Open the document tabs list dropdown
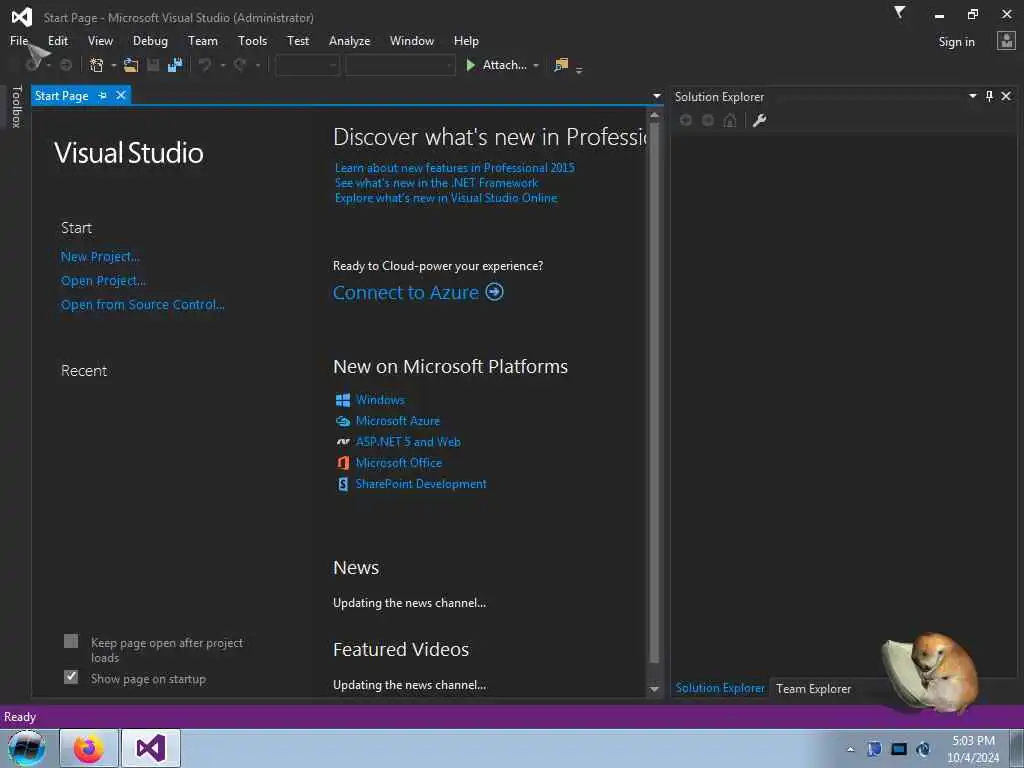Image resolution: width=1024 pixels, height=768 pixels. pos(656,96)
